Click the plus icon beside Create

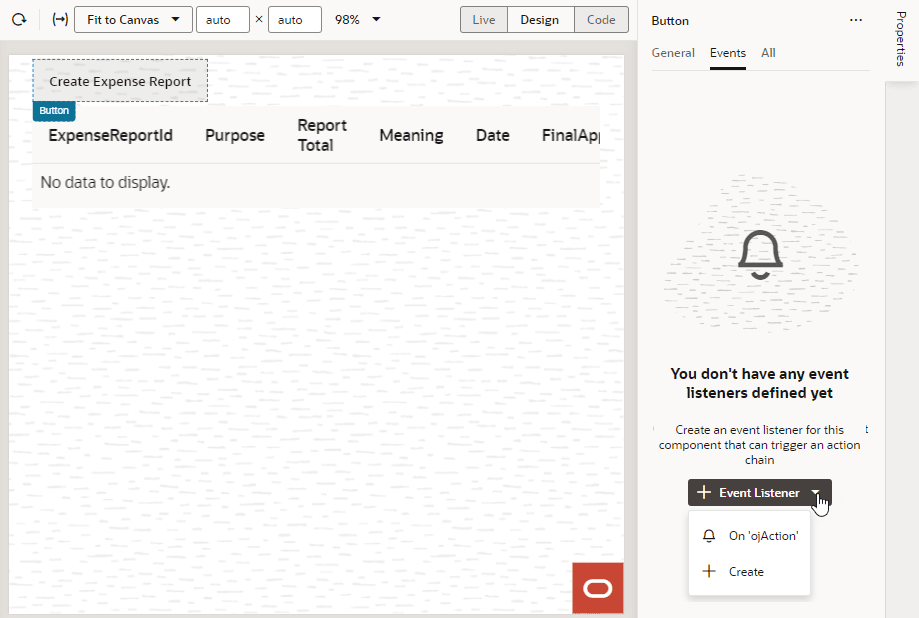(x=709, y=571)
